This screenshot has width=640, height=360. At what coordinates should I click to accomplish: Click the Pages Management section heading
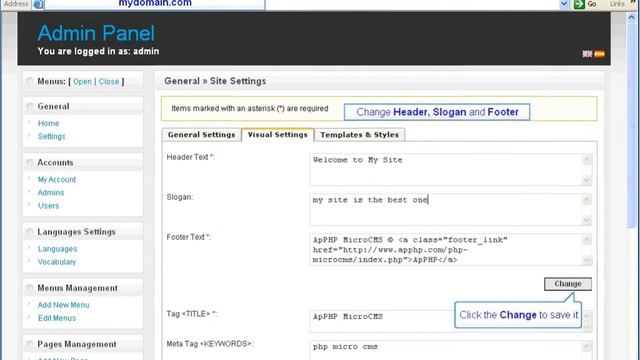coord(77,344)
